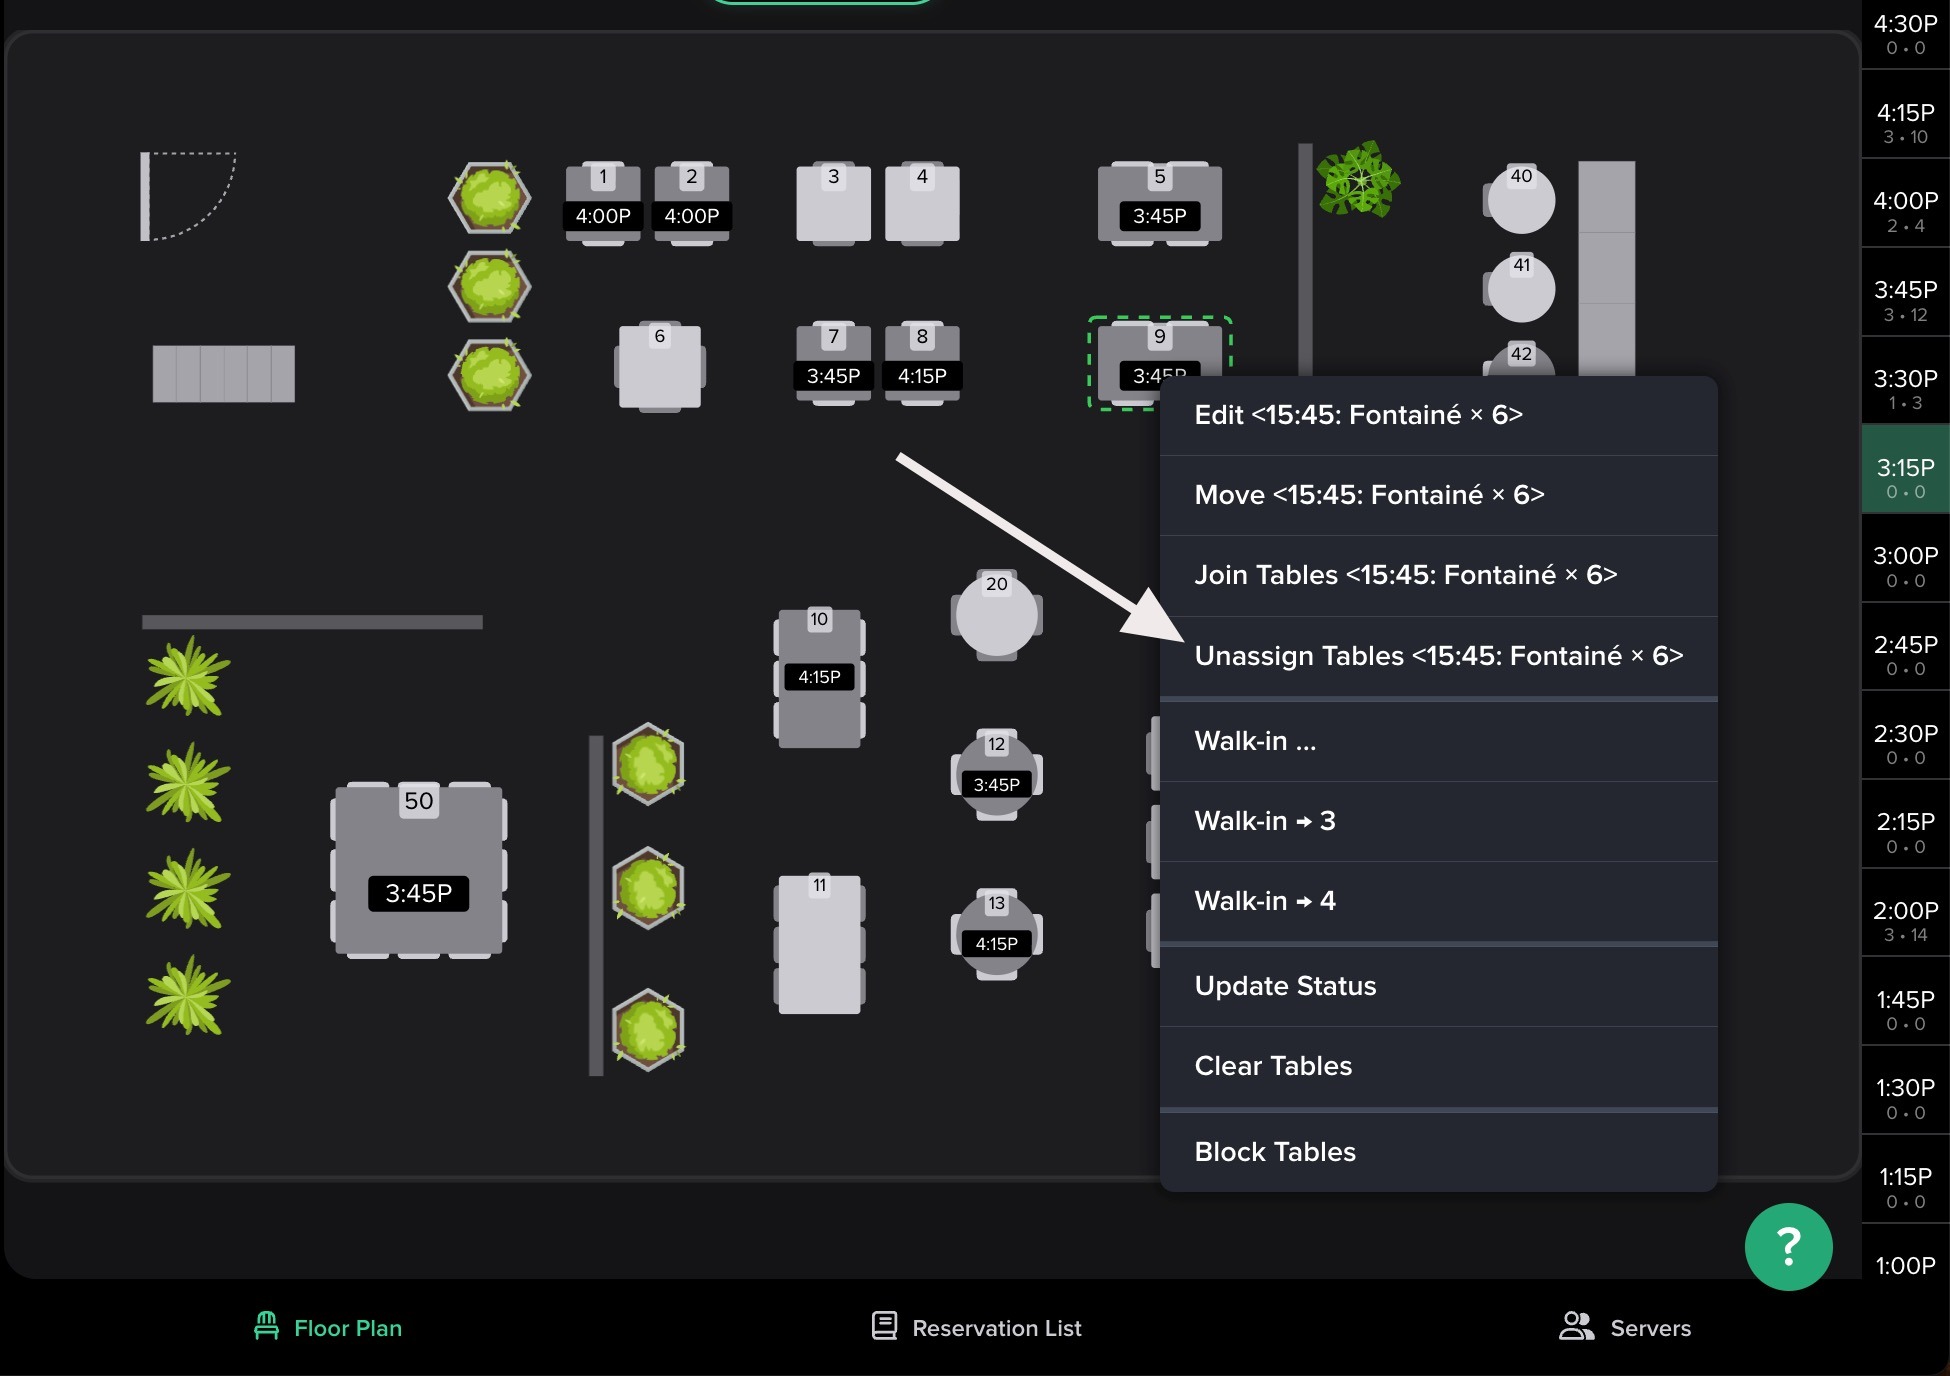Open the Update Status menu option

1285,986
